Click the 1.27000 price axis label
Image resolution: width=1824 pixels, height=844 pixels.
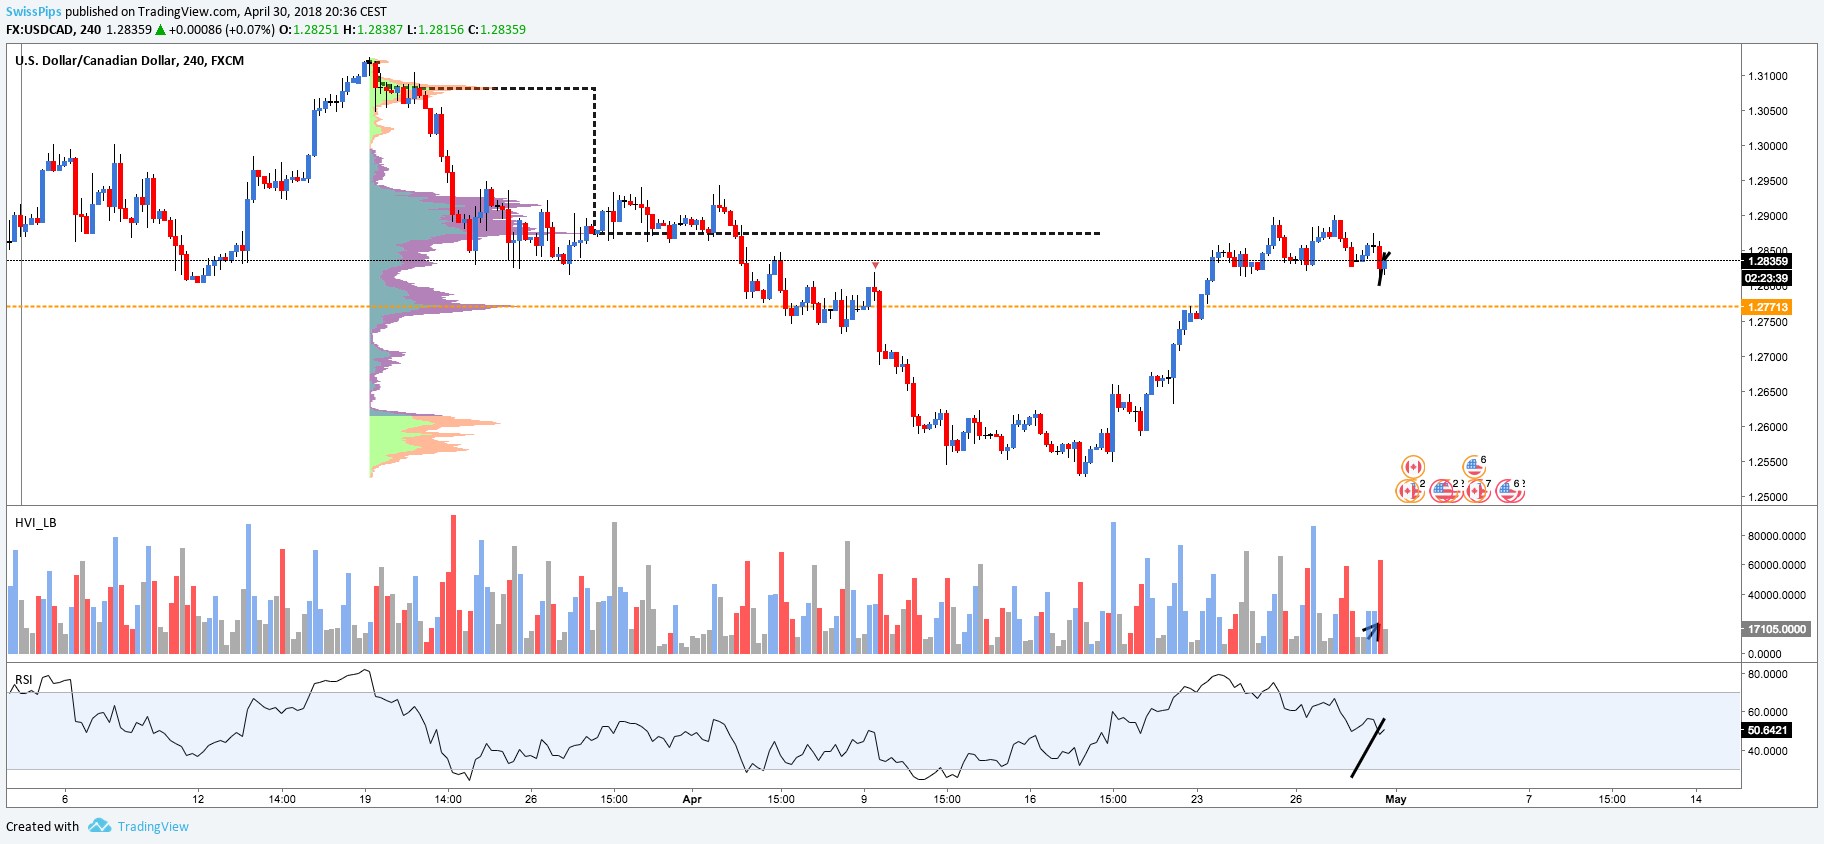pos(1767,357)
